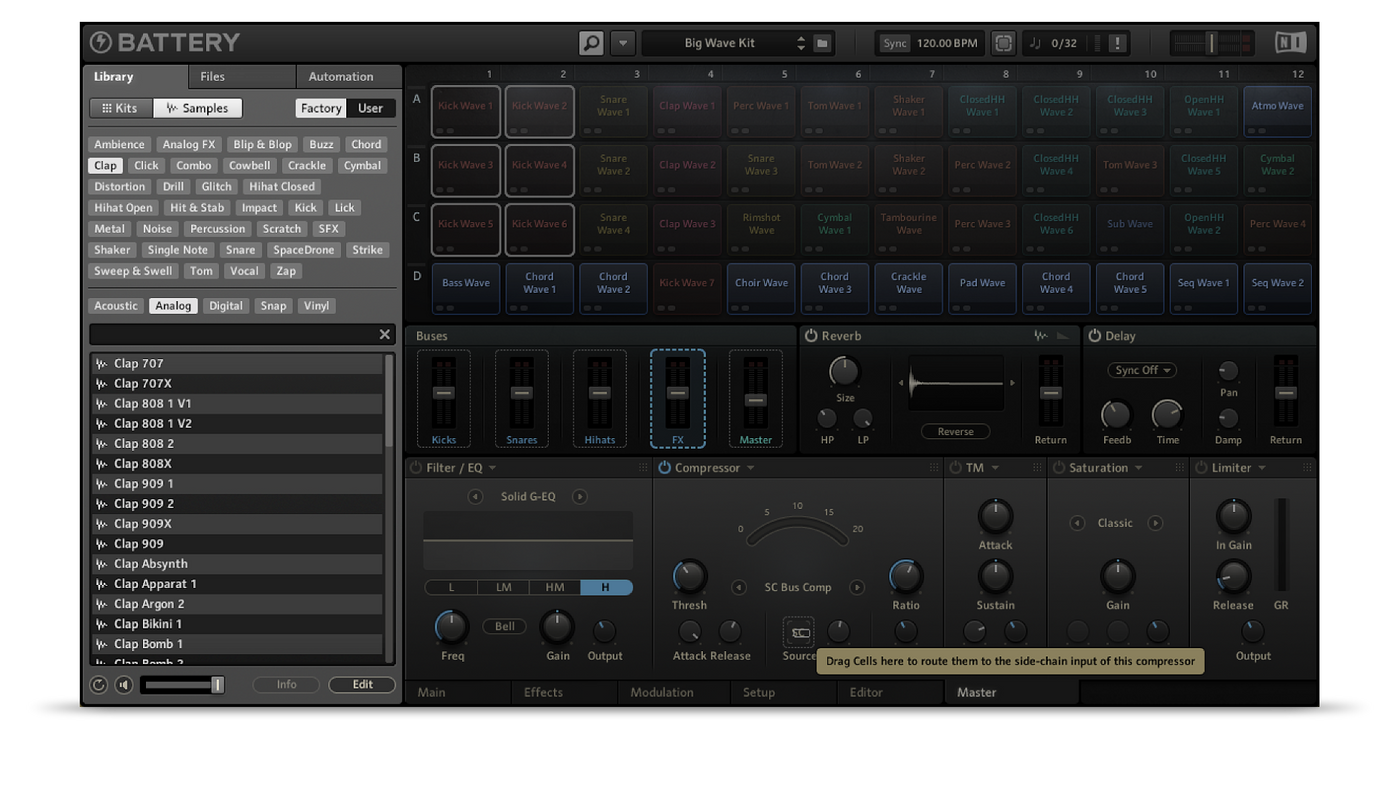Click the Kits grid view button

(121, 108)
